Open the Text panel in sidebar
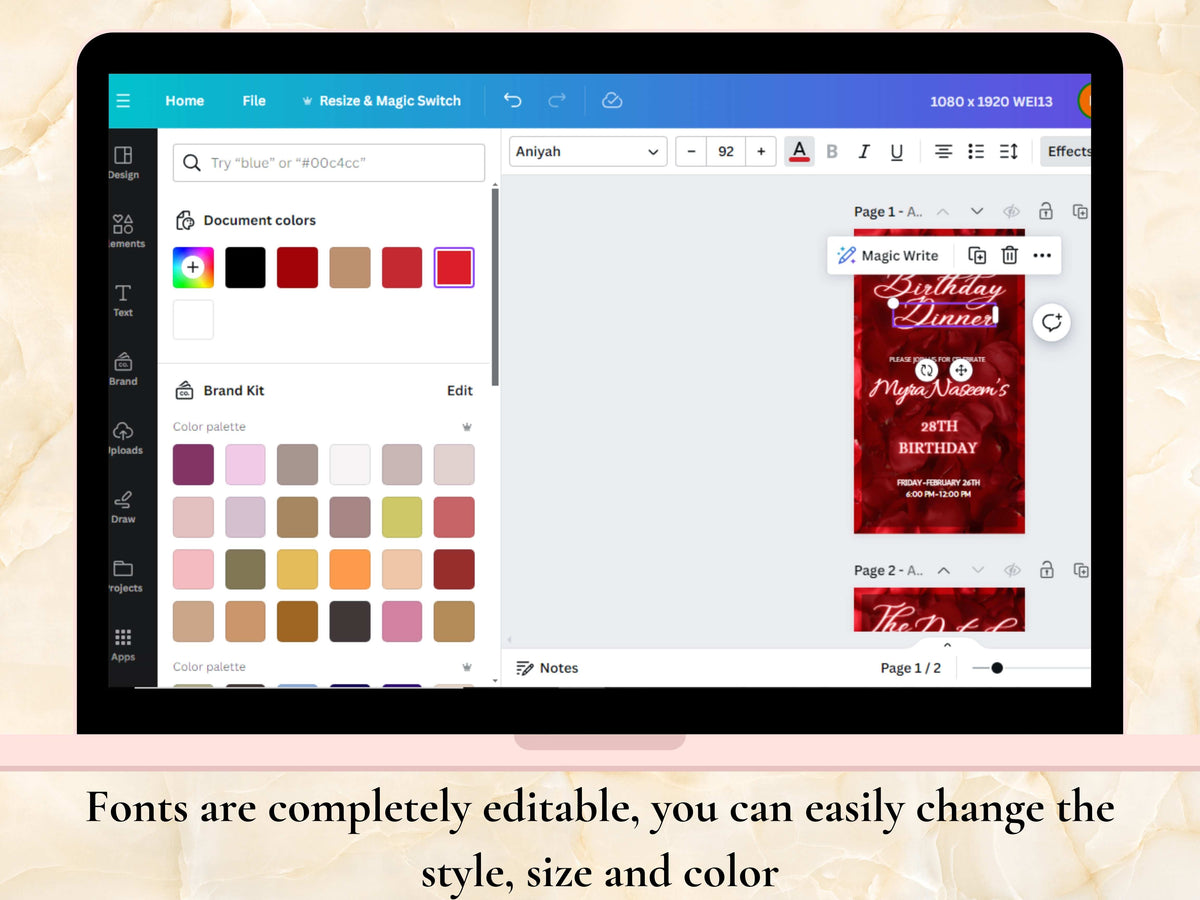Image resolution: width=1200 pixels, height=900 pixels. pyautogui.click(x=123, y=300)
